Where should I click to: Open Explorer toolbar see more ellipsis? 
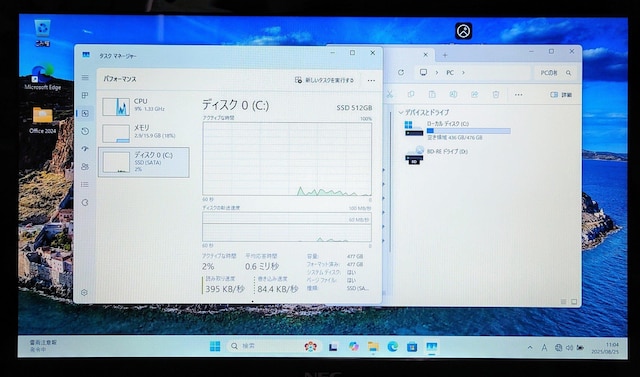(x=518, y=95)
